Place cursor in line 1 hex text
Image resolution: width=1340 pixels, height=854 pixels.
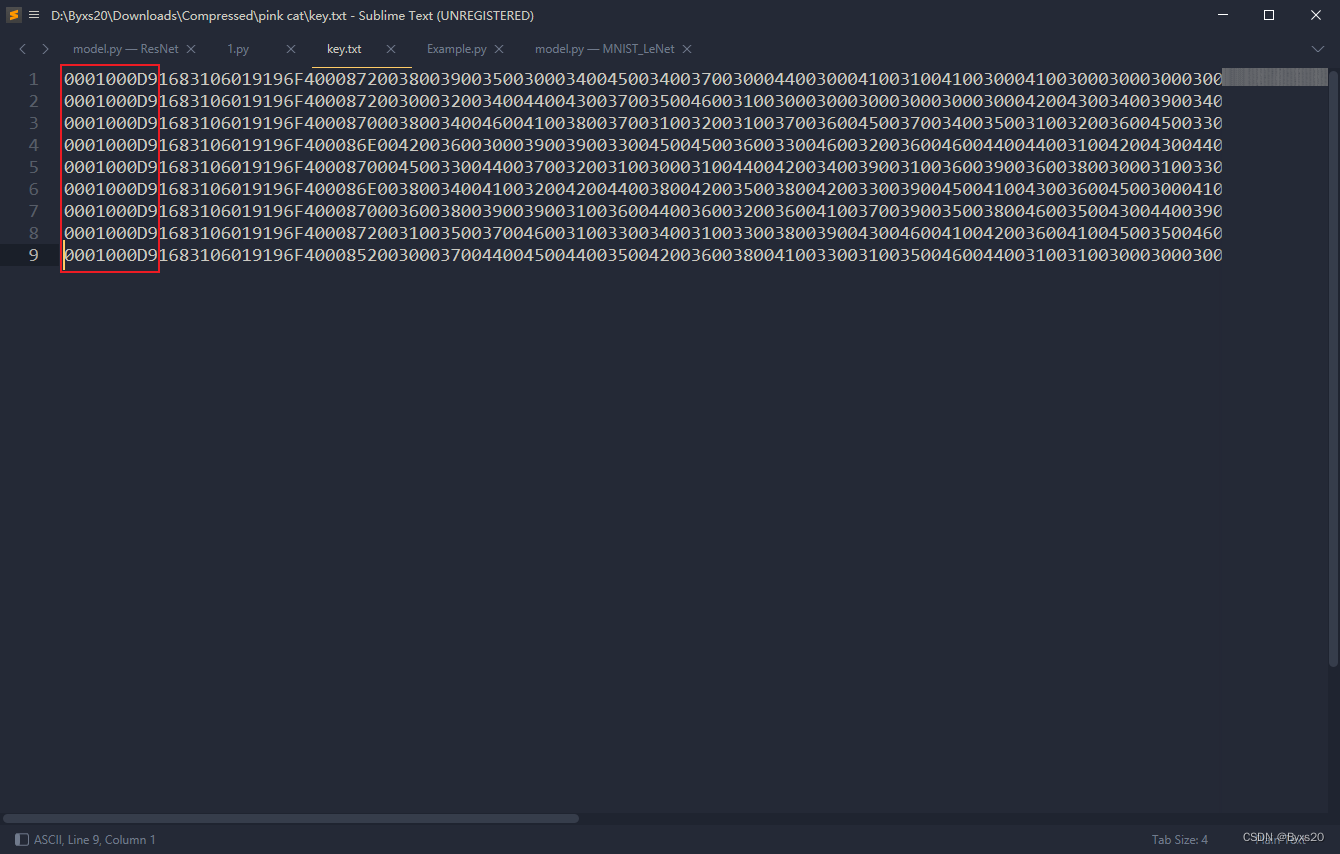click(642, 80)
